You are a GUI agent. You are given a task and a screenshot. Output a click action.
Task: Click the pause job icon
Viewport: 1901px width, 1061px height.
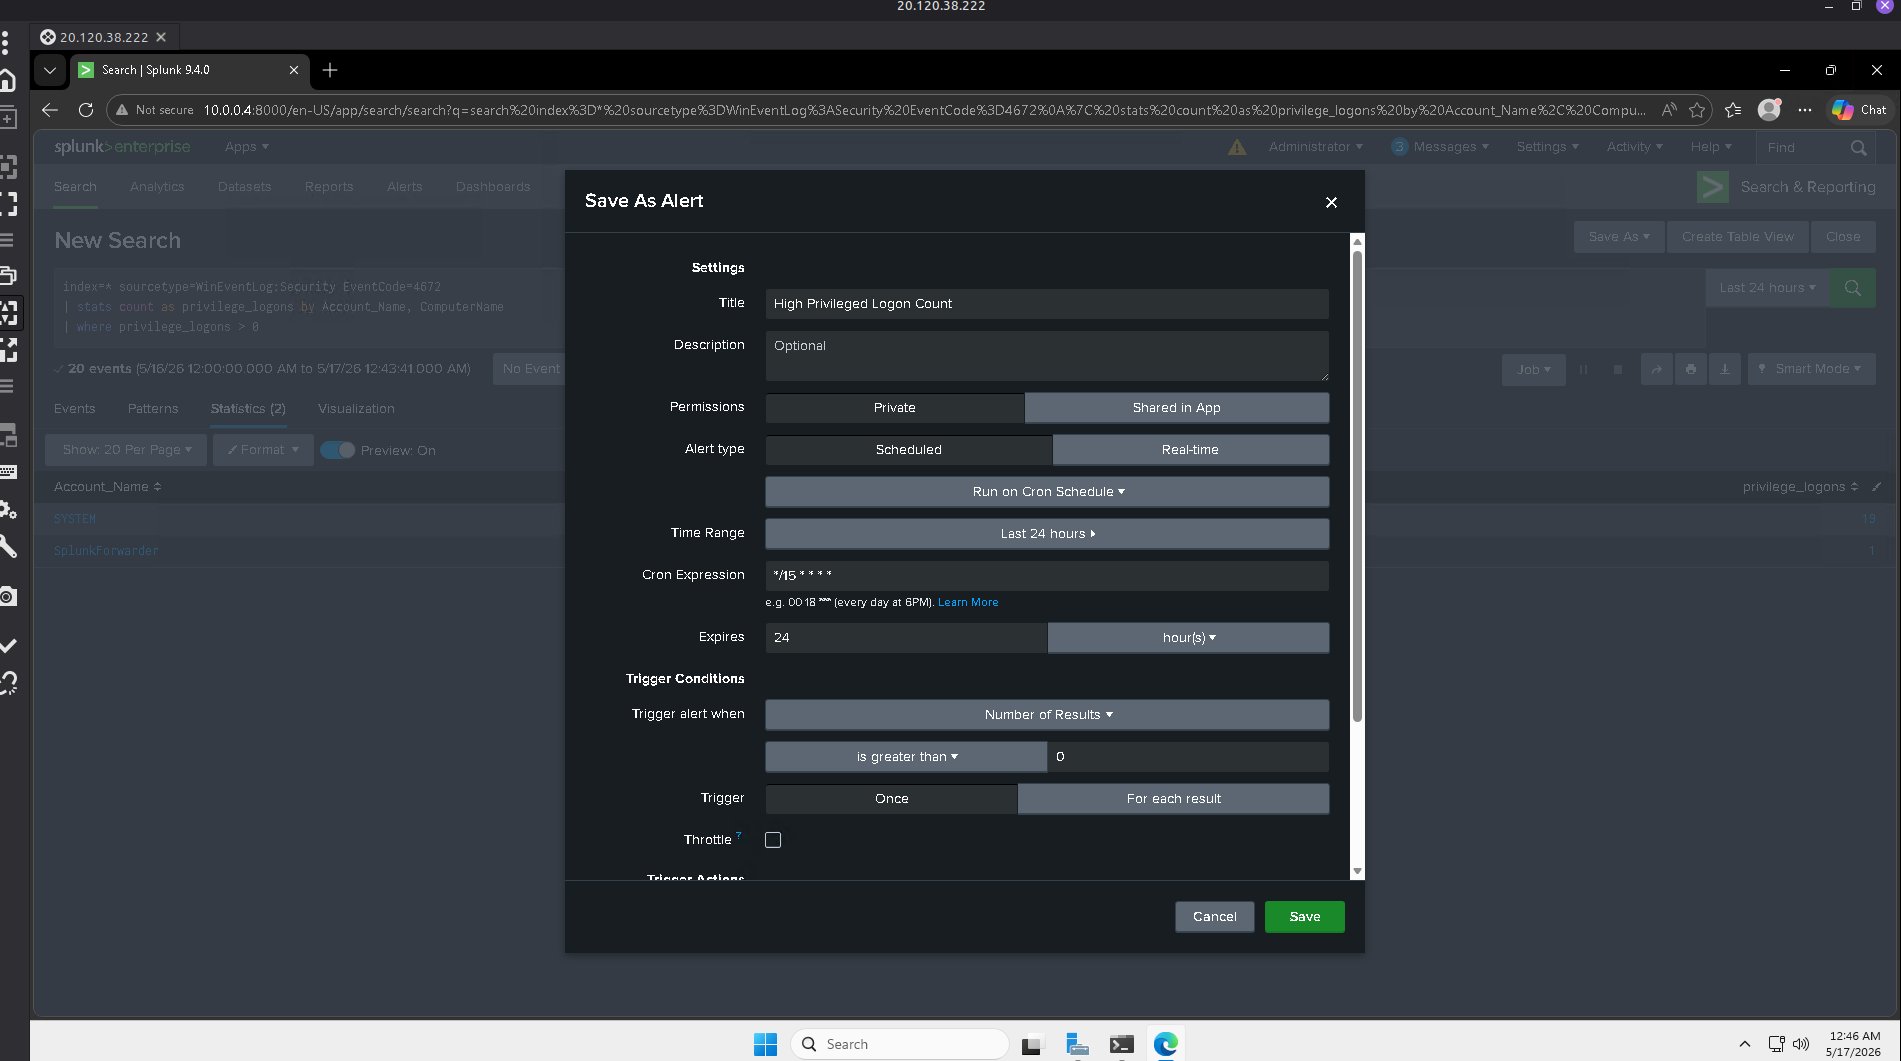point(1583,370)
